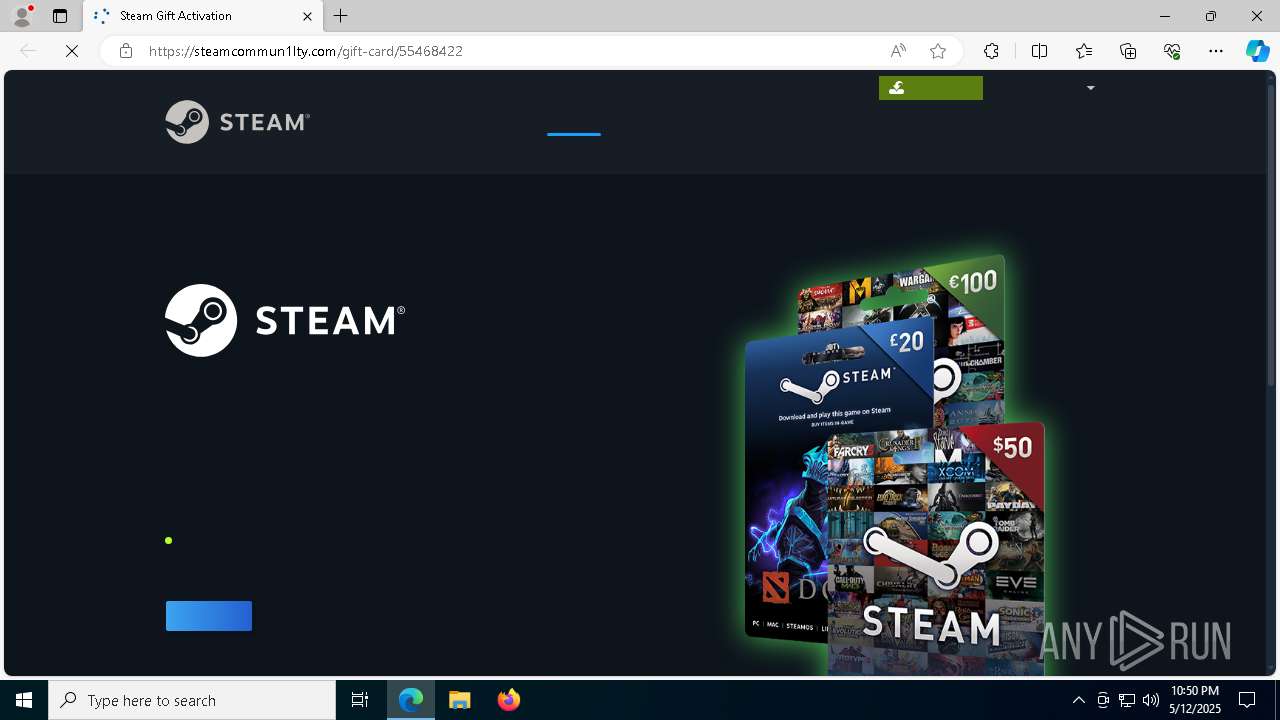The width and height of the screenshot is (1280, 720).
Task: Launch Firefox from taskbar
Action: pyautogui.click(x=509, y=700)
